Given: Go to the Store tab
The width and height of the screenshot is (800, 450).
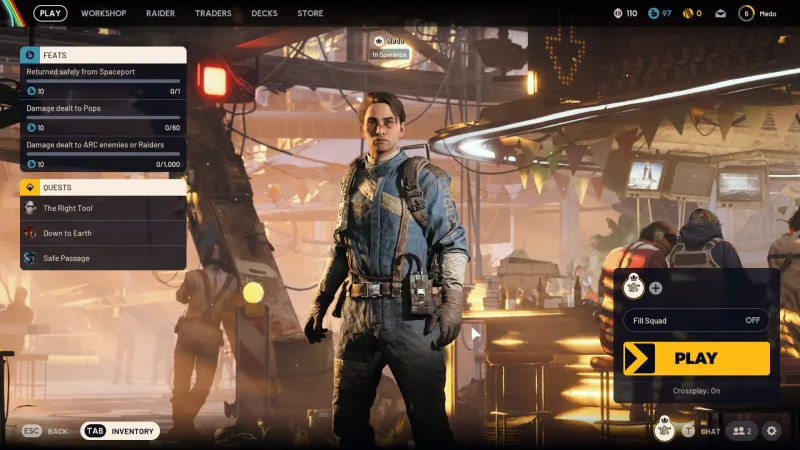Looking at the screenshot, I should pos(310,13).
